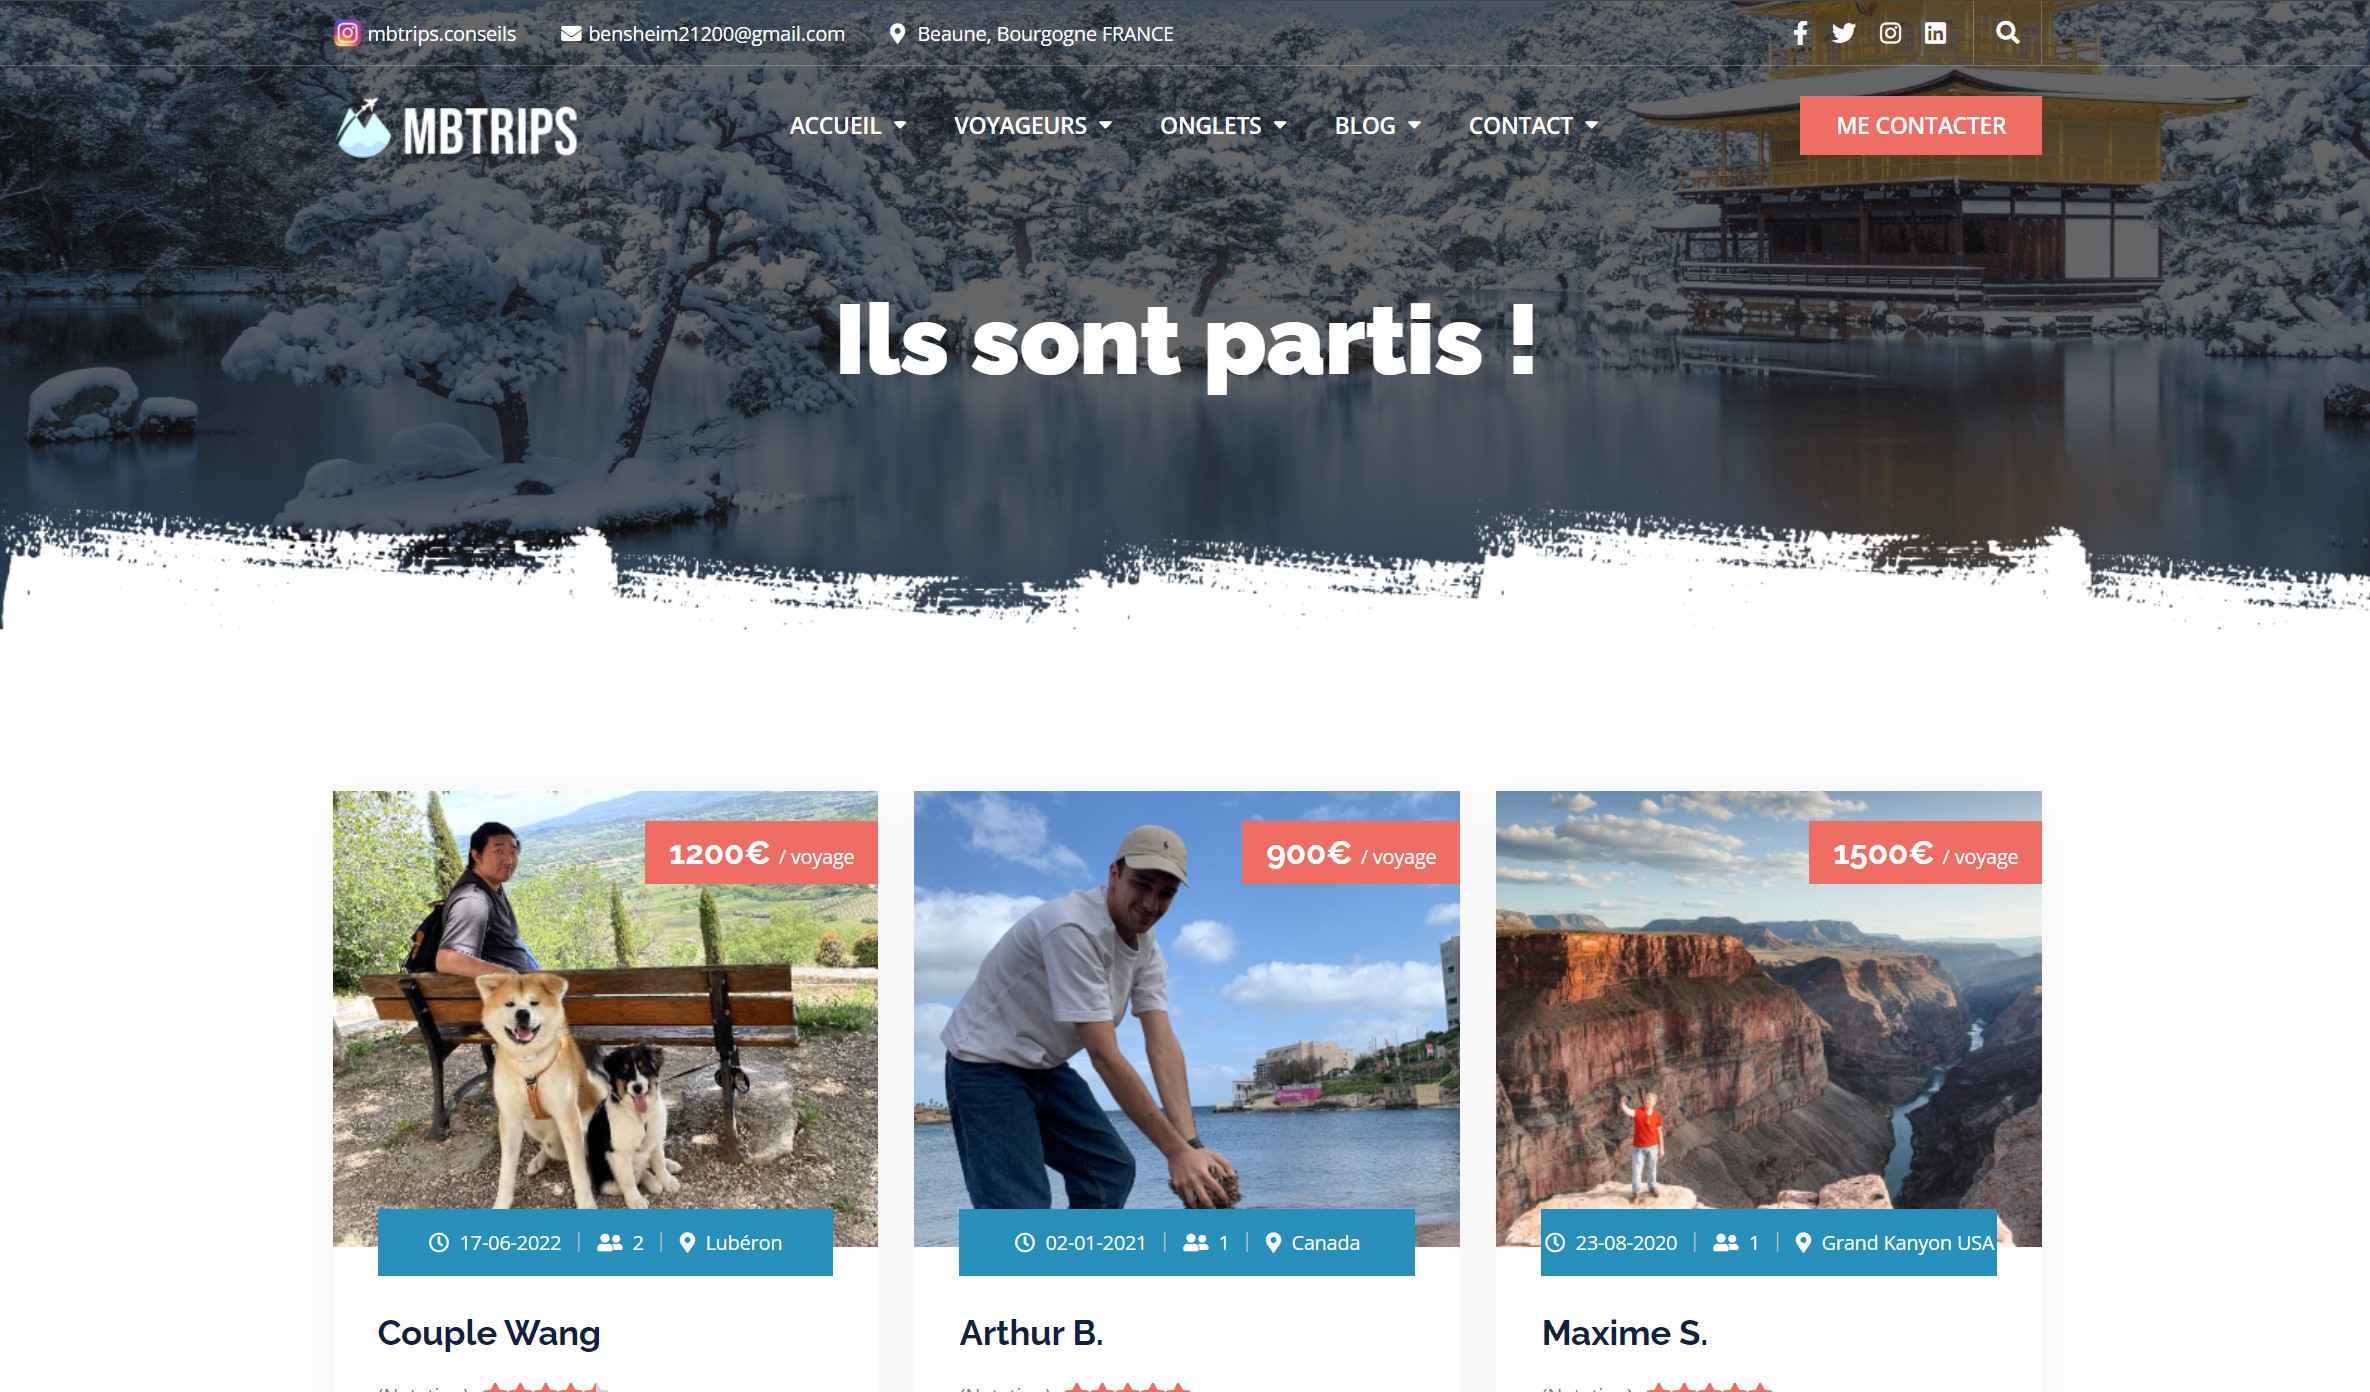Click the ME CONTACTER button

pos(1920,125)
